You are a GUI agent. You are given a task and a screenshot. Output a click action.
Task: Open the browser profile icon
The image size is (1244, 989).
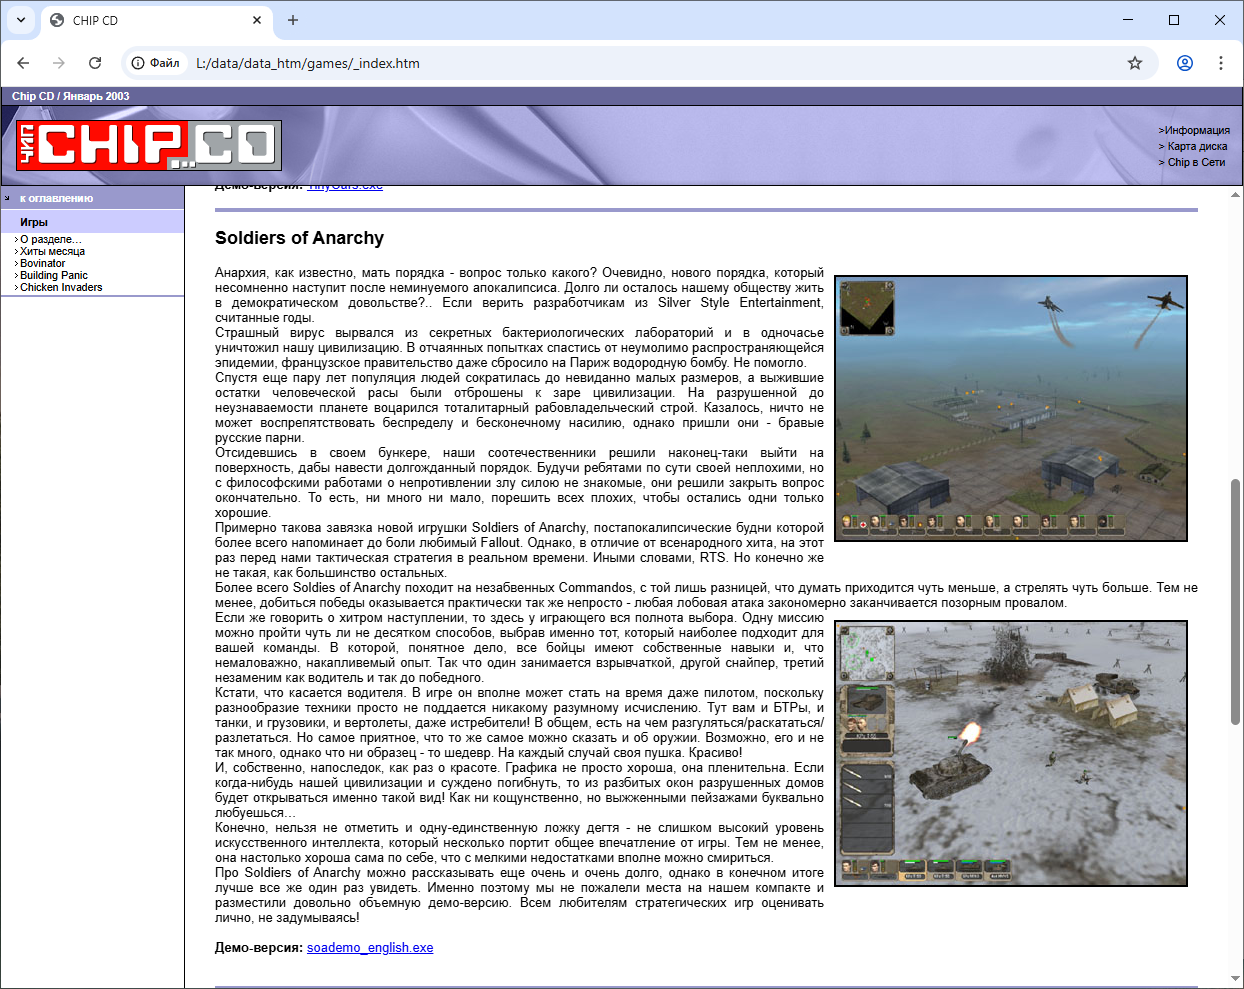(x=1185, y=63)
